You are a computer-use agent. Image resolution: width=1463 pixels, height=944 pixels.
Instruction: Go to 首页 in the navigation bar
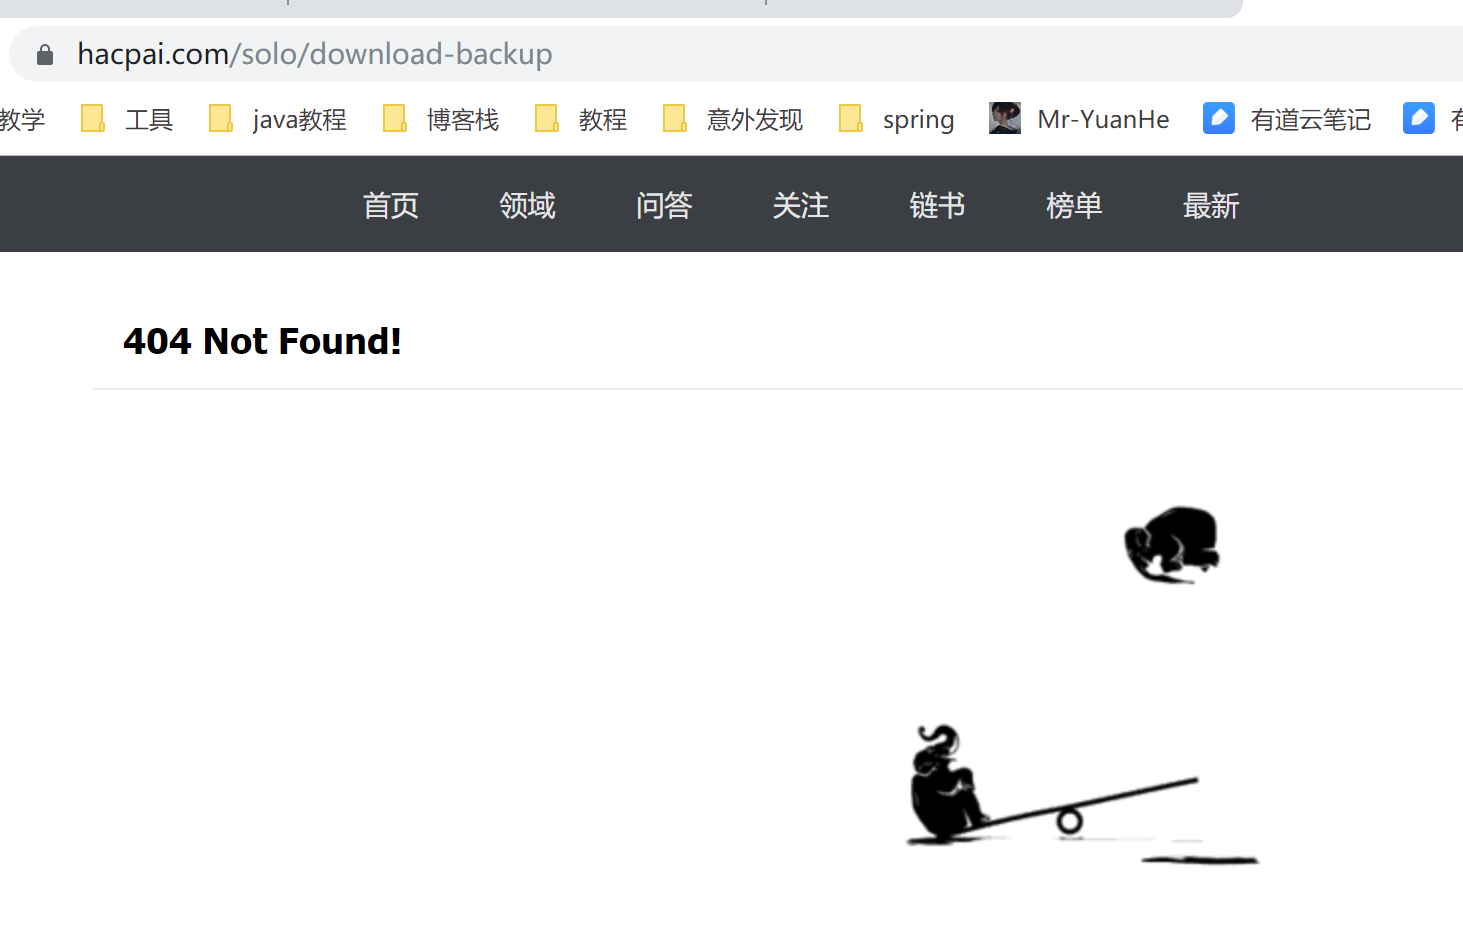click(x=391, y=206)
